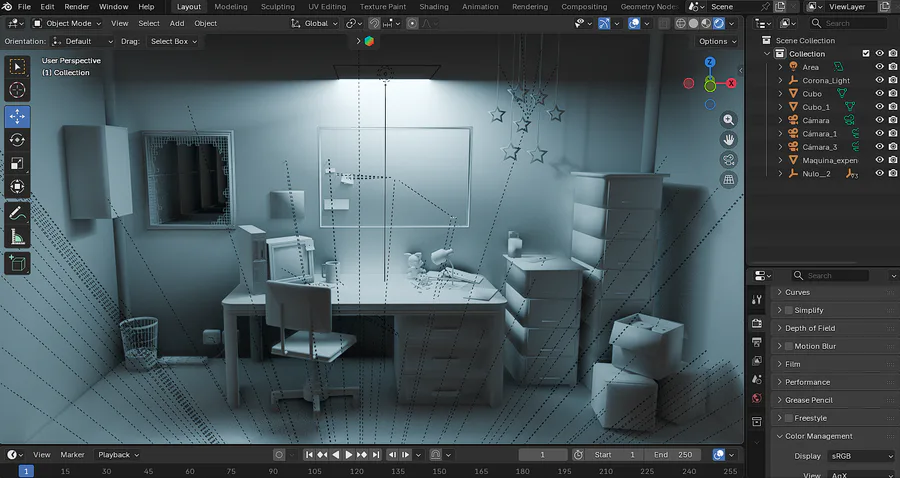Select the Rotate tool
Viewport: 900px width, 478px height.
coord(17,140)
